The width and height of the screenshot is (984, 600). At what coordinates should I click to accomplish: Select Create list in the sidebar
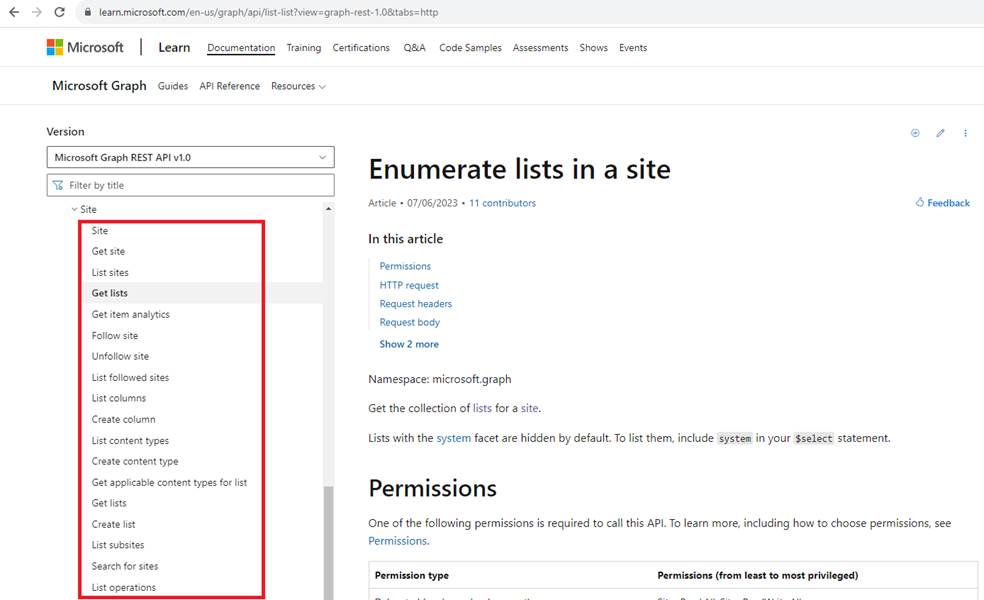[114, 524]
